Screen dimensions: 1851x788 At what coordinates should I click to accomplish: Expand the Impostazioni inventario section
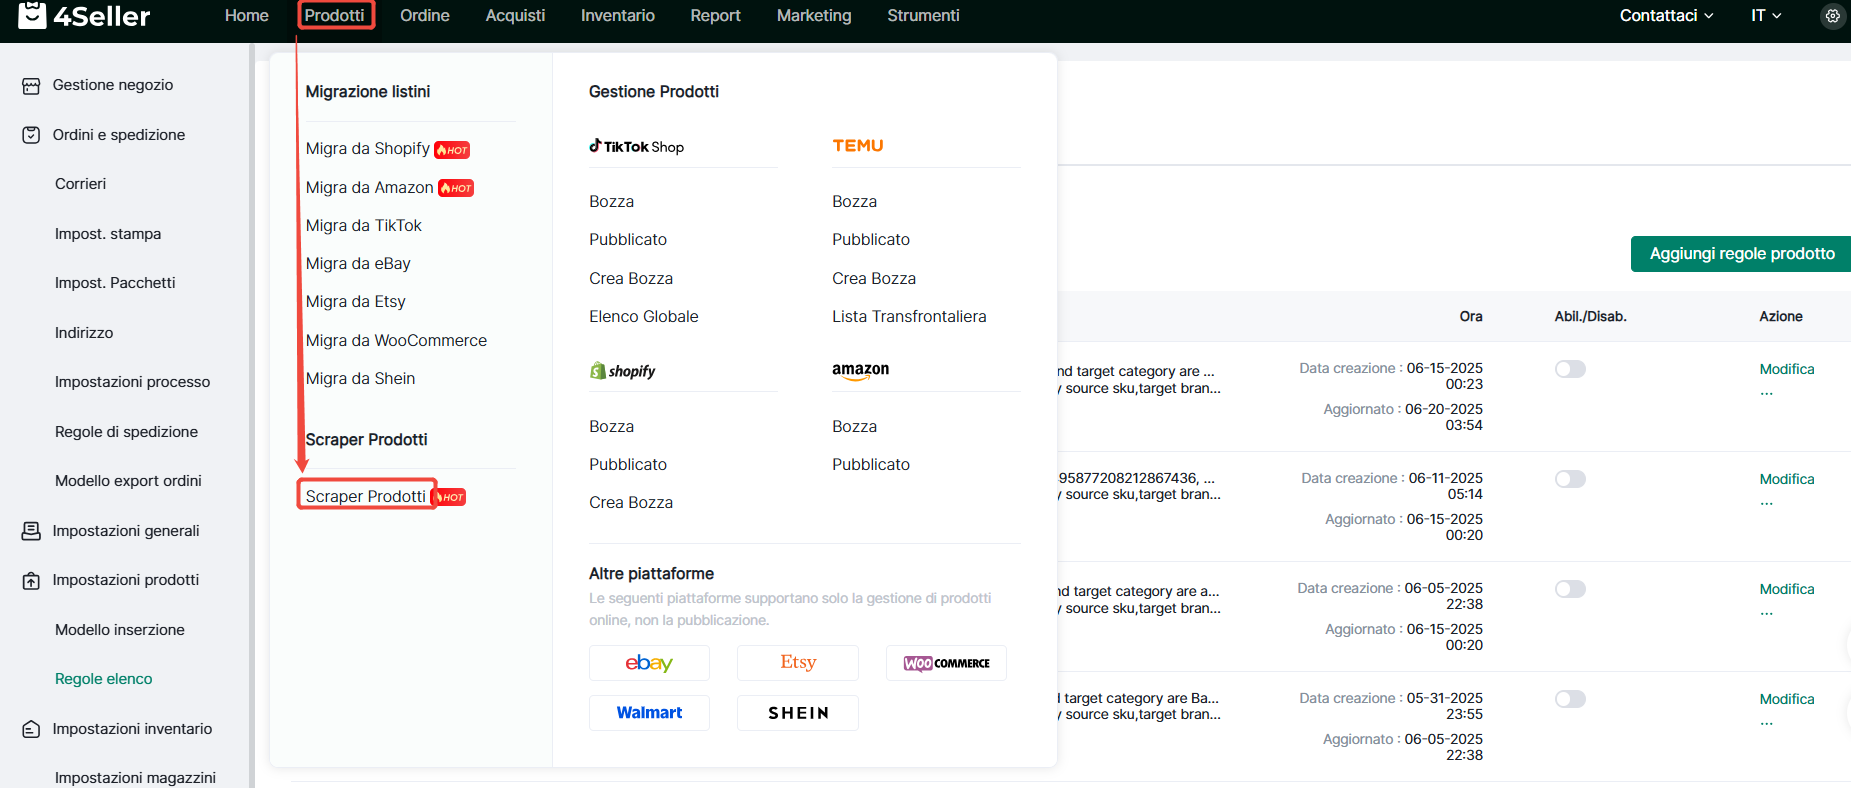(x=132, y=729)
